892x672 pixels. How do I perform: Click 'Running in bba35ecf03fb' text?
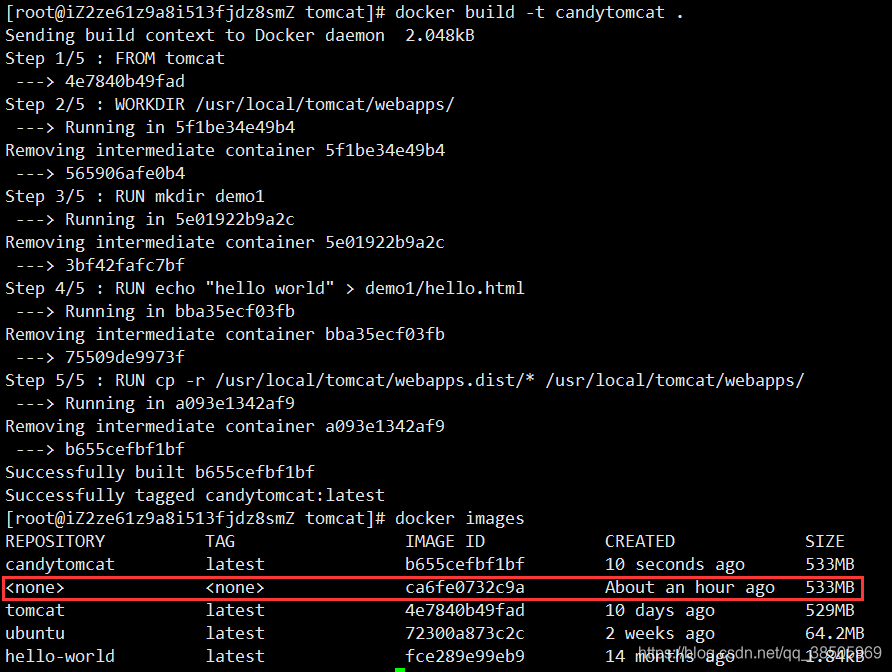point(180,311)
